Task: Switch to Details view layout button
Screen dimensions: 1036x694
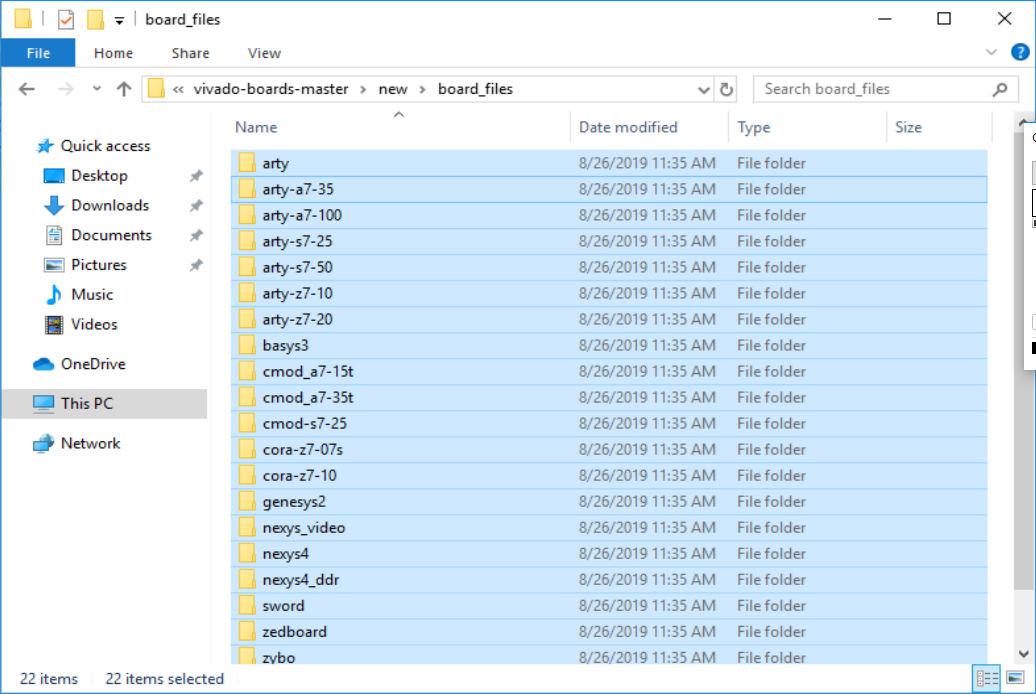Action: [987, 678]
